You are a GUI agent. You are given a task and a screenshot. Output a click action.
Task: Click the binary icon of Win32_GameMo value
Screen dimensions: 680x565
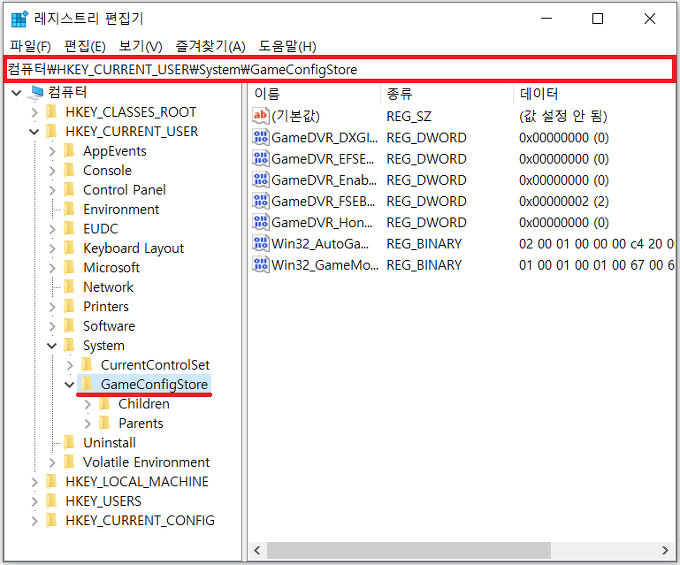coord(261,265)
